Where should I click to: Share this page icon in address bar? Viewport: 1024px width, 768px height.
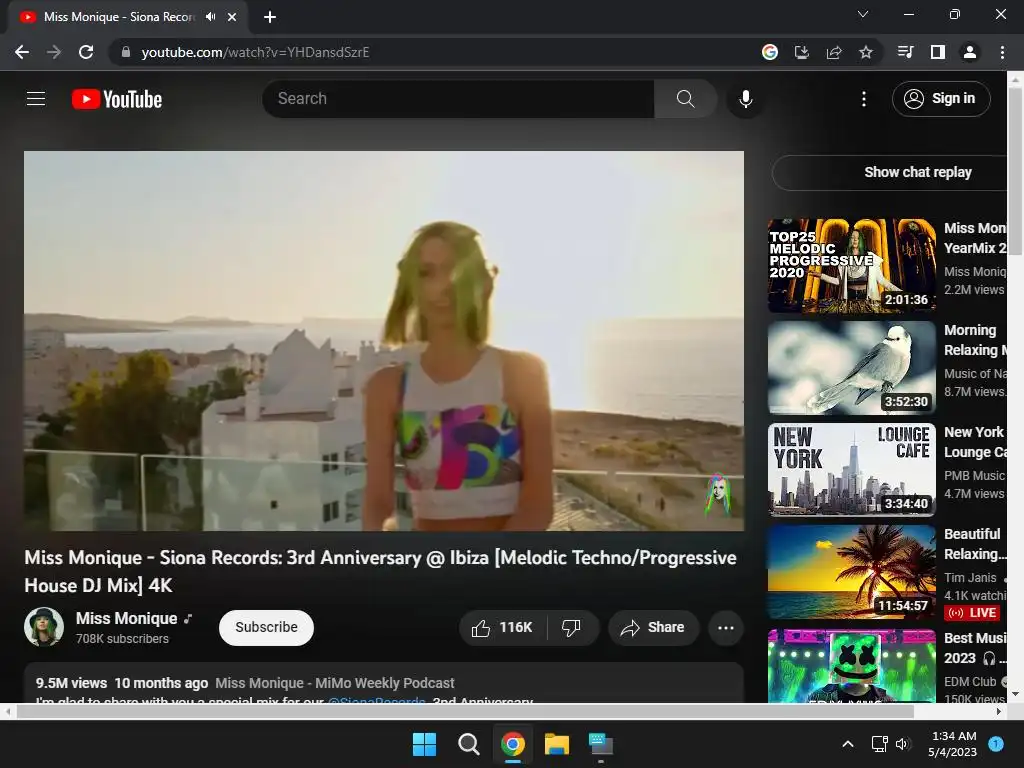pyautogui.click(x=834, y=52)
